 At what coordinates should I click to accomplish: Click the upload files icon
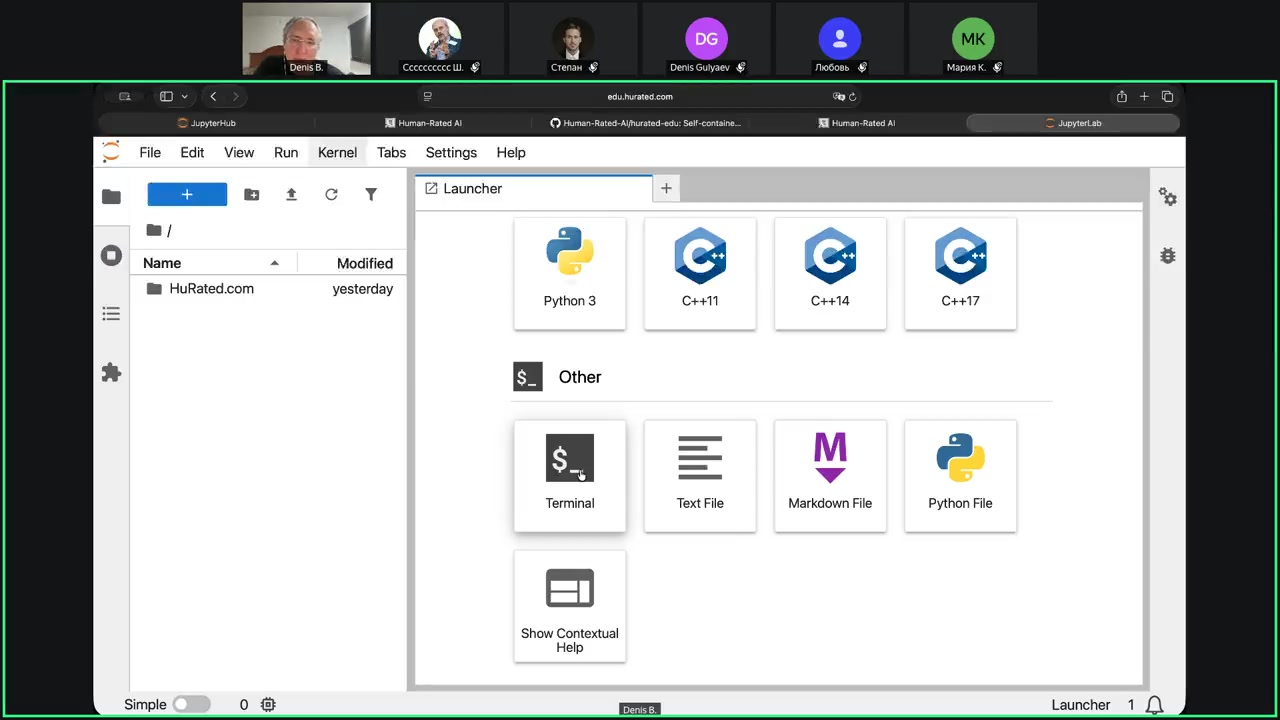(x=291, y=195)
